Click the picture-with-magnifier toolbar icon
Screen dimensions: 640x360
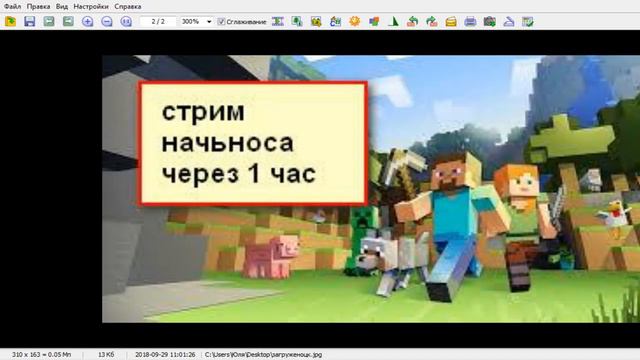click(297, 21)
